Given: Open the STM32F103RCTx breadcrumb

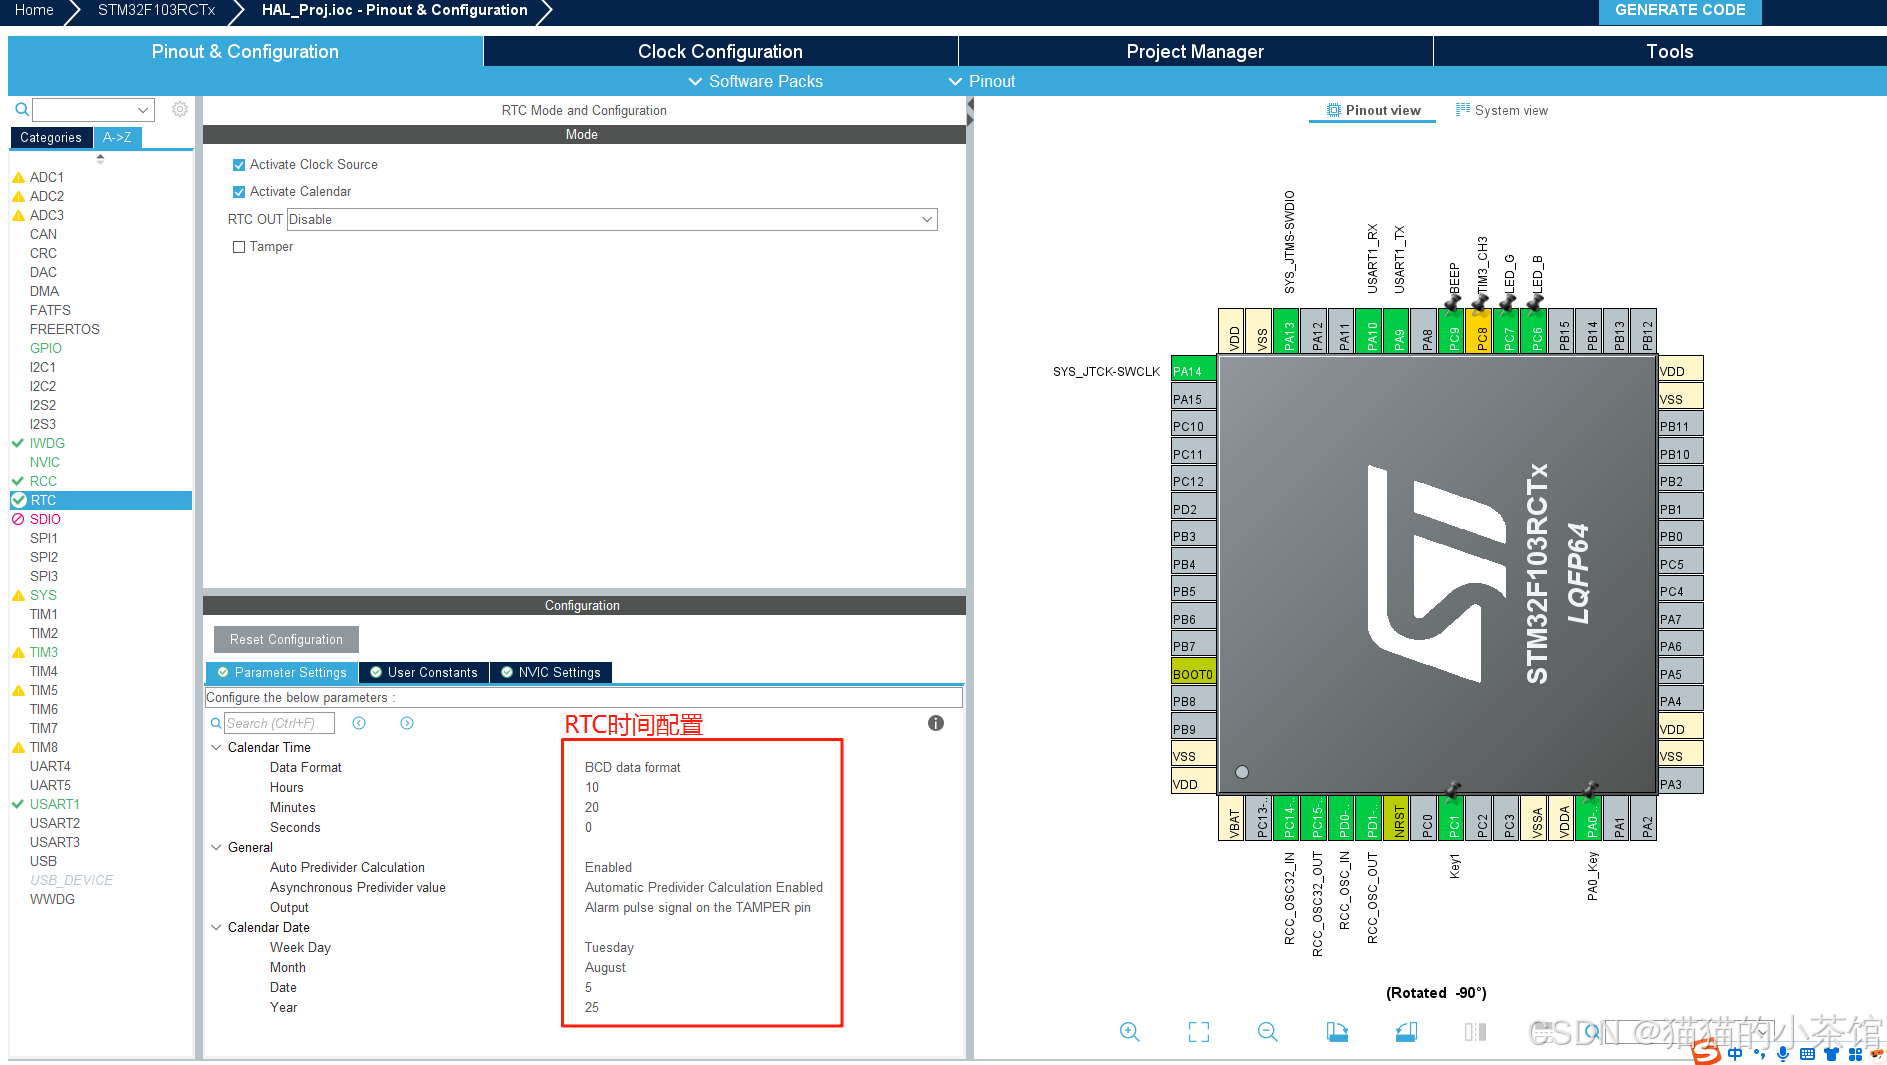Looking at the screenshot, I should point(156,10).
